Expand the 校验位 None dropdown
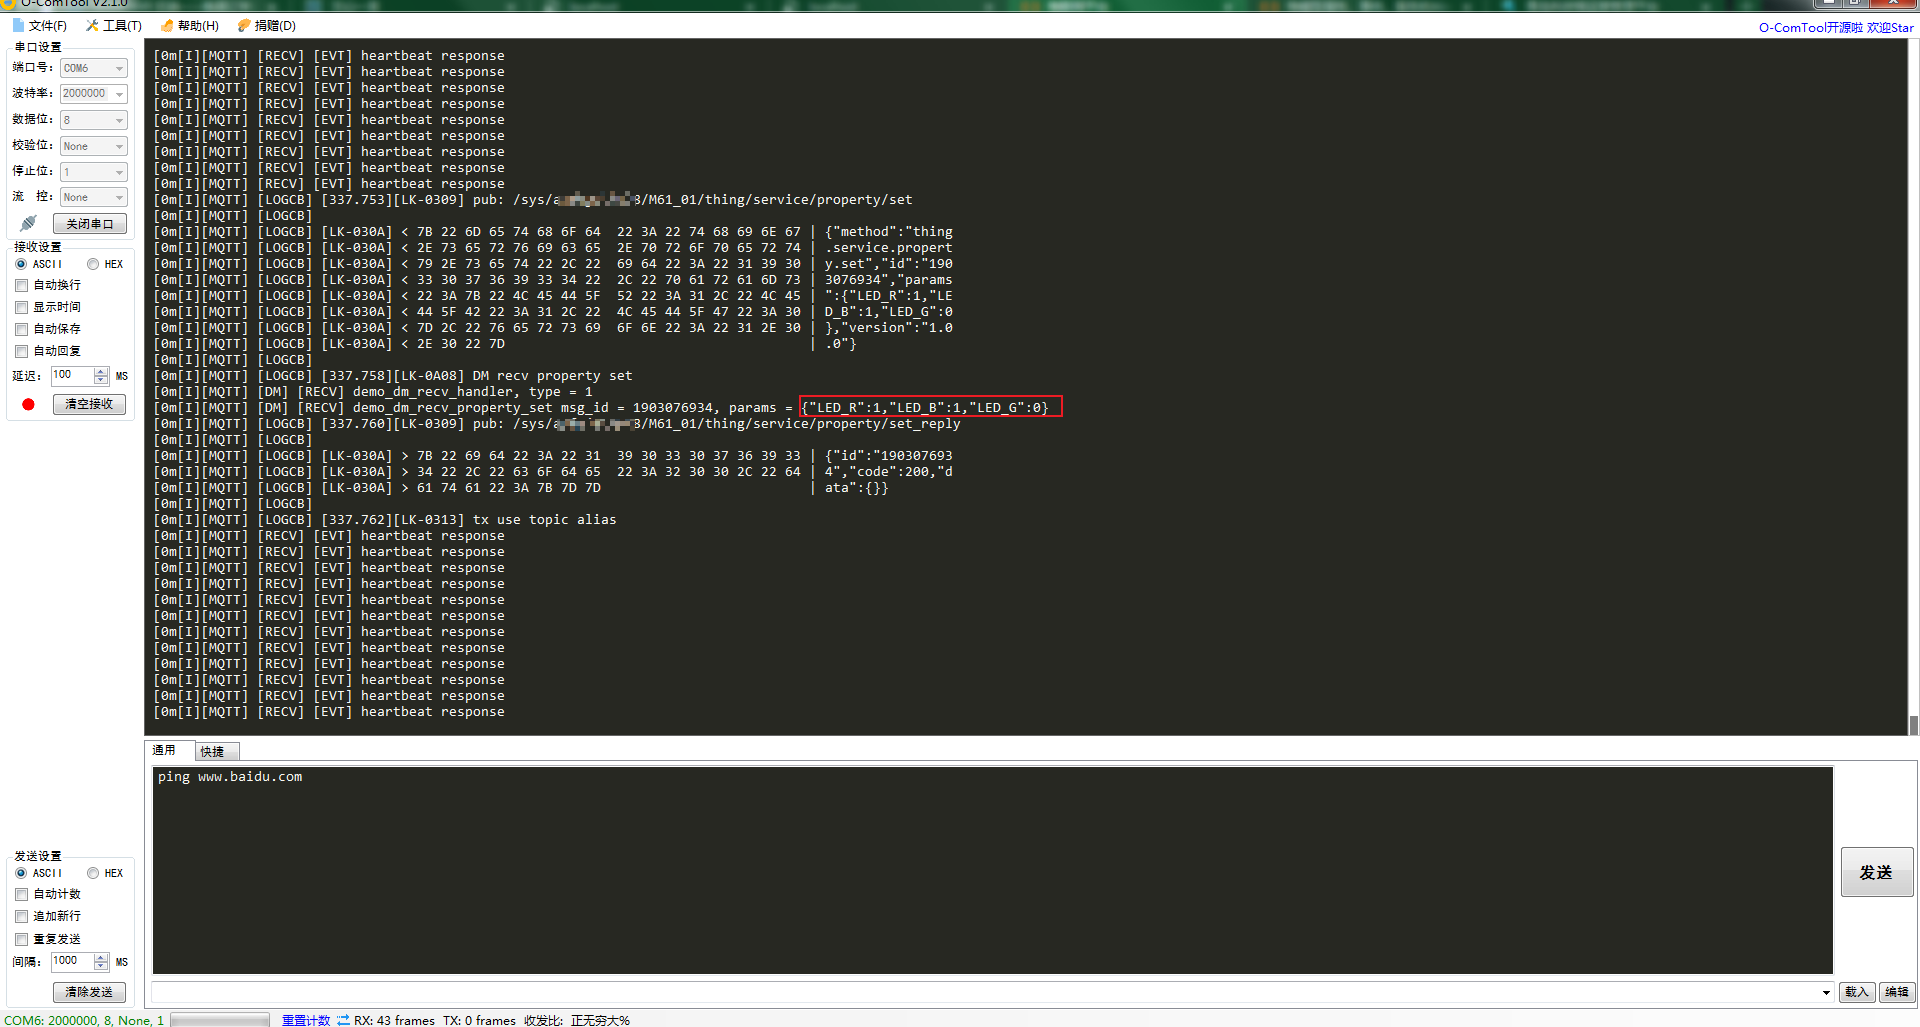The height and width of the screenshot is (1027, 1920). click(x=119, y=146)
